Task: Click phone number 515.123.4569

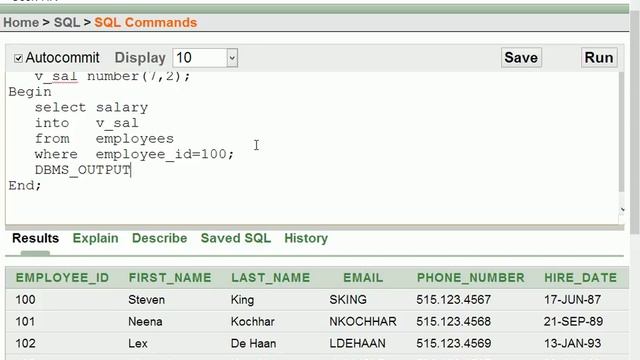Action: (x=453, y=343)
